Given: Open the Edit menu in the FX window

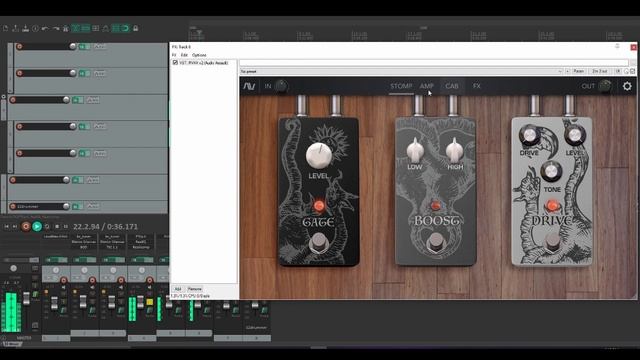Looking at the screenshot, I should tap(184, 55).
